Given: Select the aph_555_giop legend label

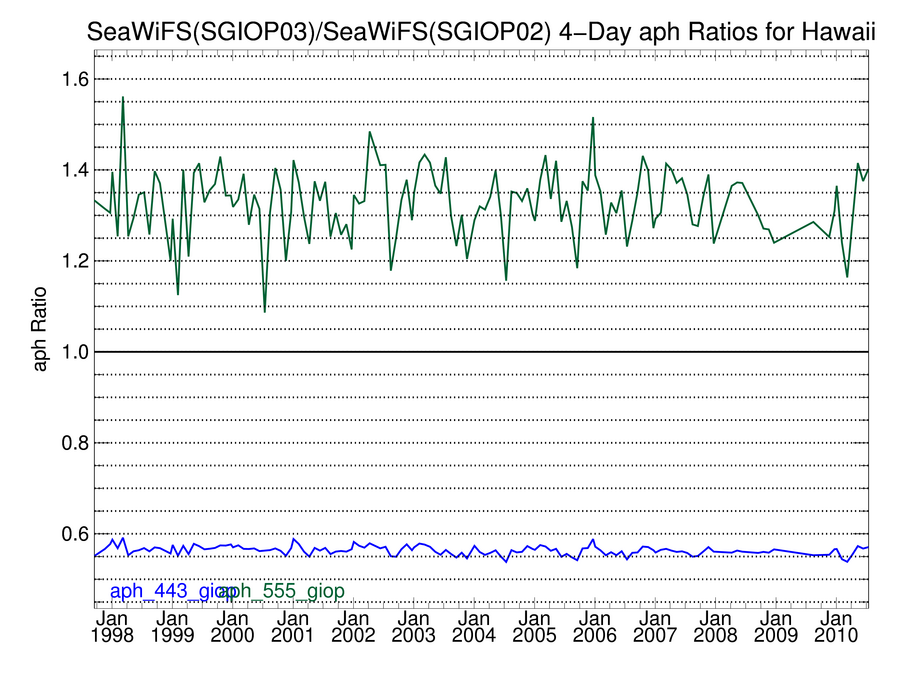Looking at the screenshot, I should coord(282,591).
